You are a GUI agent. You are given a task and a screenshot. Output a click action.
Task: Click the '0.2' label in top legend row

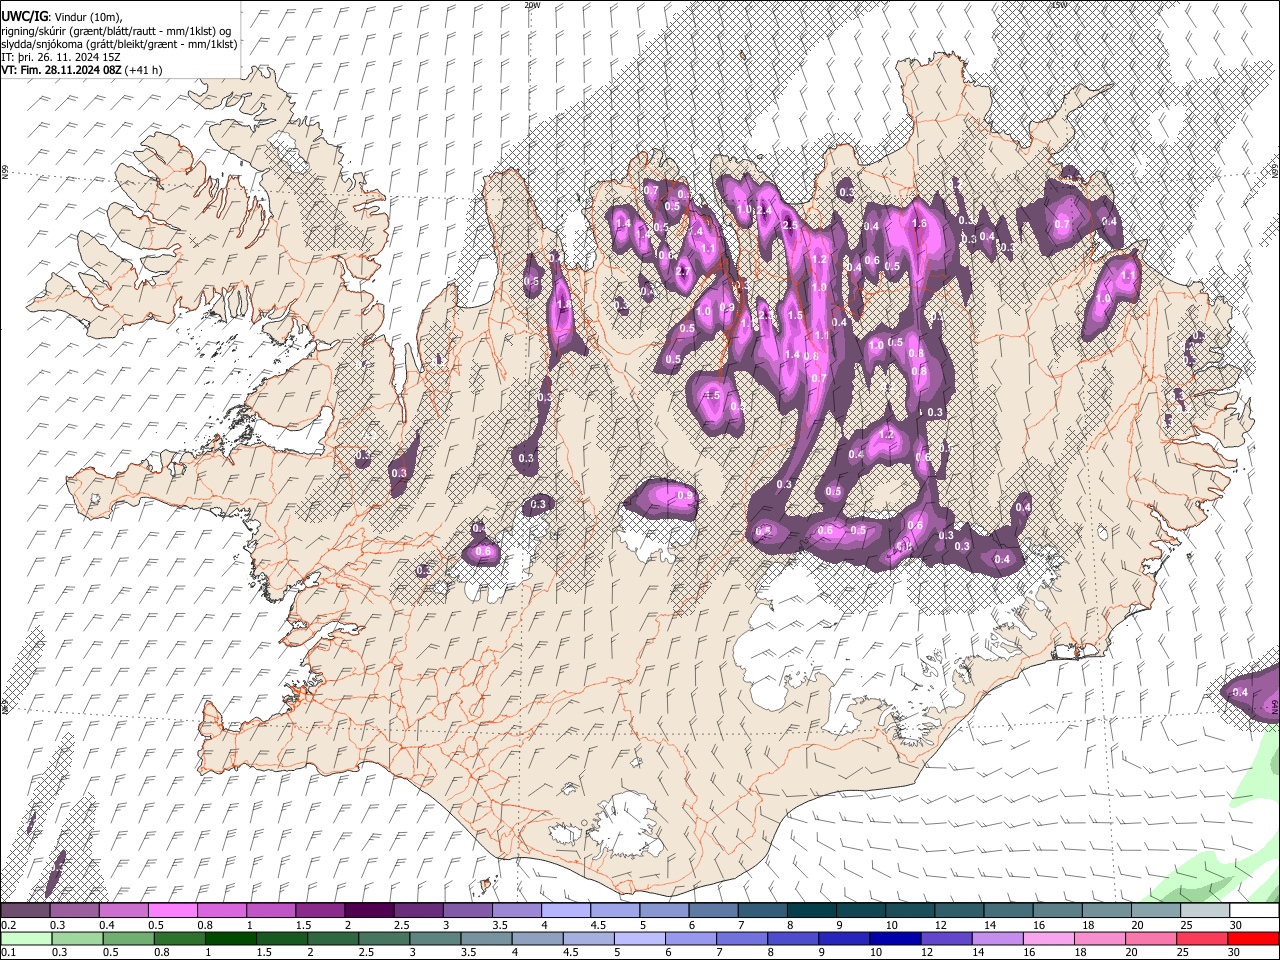[8, 925]
